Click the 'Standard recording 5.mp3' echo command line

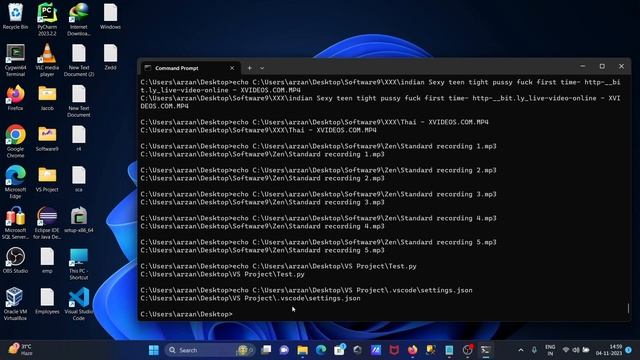click(318, 242)
